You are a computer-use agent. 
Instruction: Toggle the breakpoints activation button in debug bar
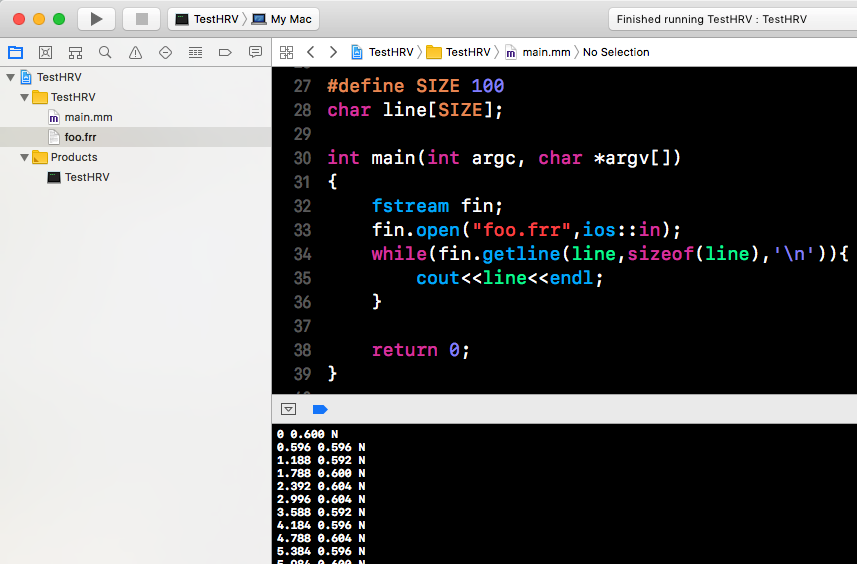click(x=320, y=409)
